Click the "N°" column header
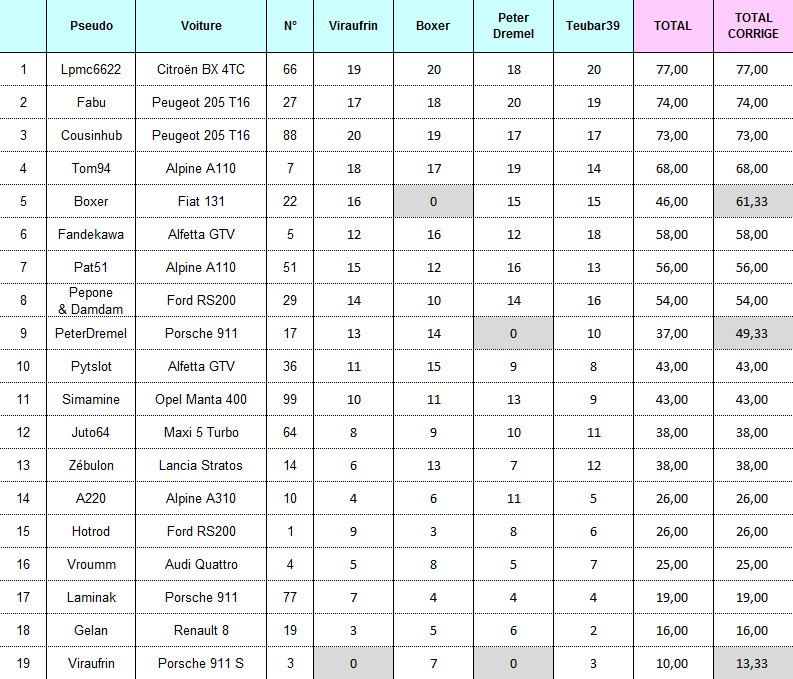 tap(290, 26)
